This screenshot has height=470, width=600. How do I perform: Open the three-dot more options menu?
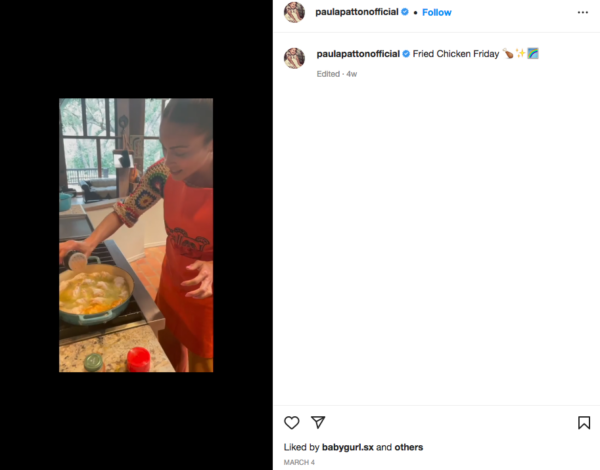[583, 12]
